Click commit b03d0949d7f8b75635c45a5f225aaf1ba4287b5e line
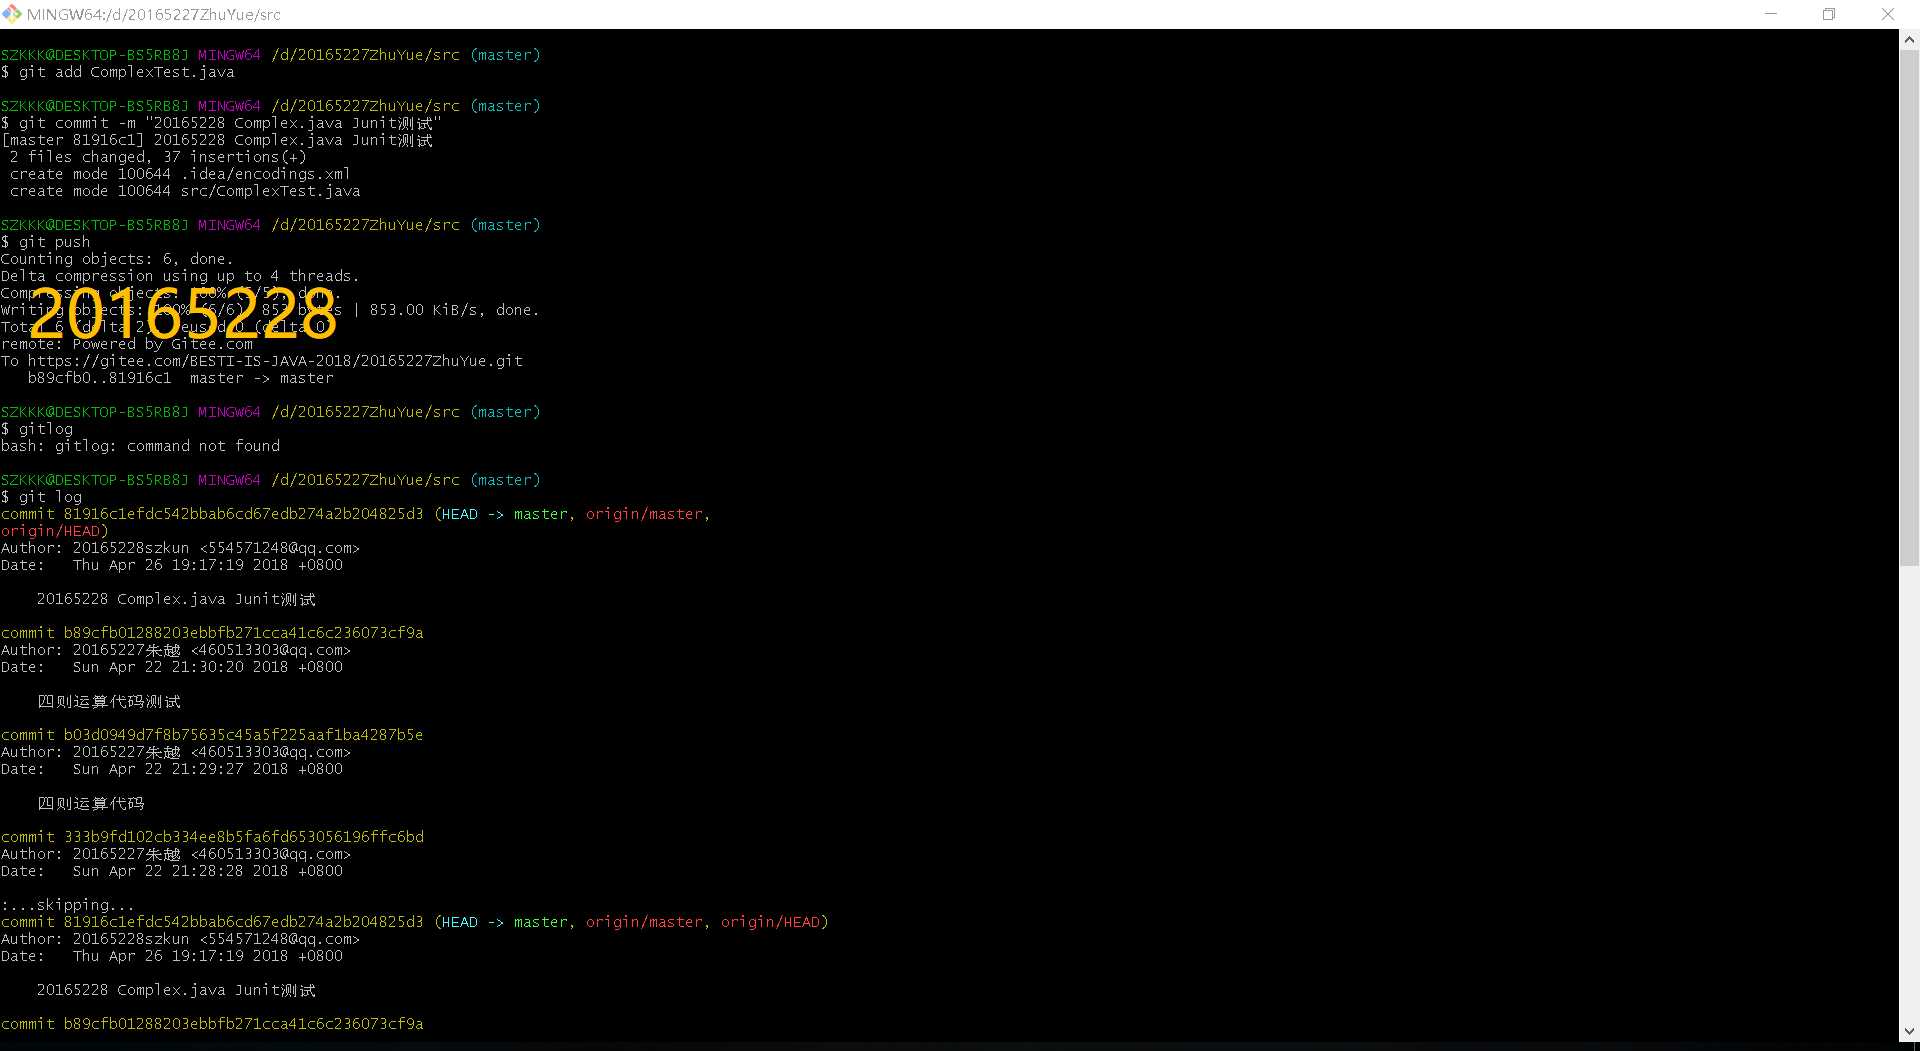1920x1051 pixels. click(212, 735)
